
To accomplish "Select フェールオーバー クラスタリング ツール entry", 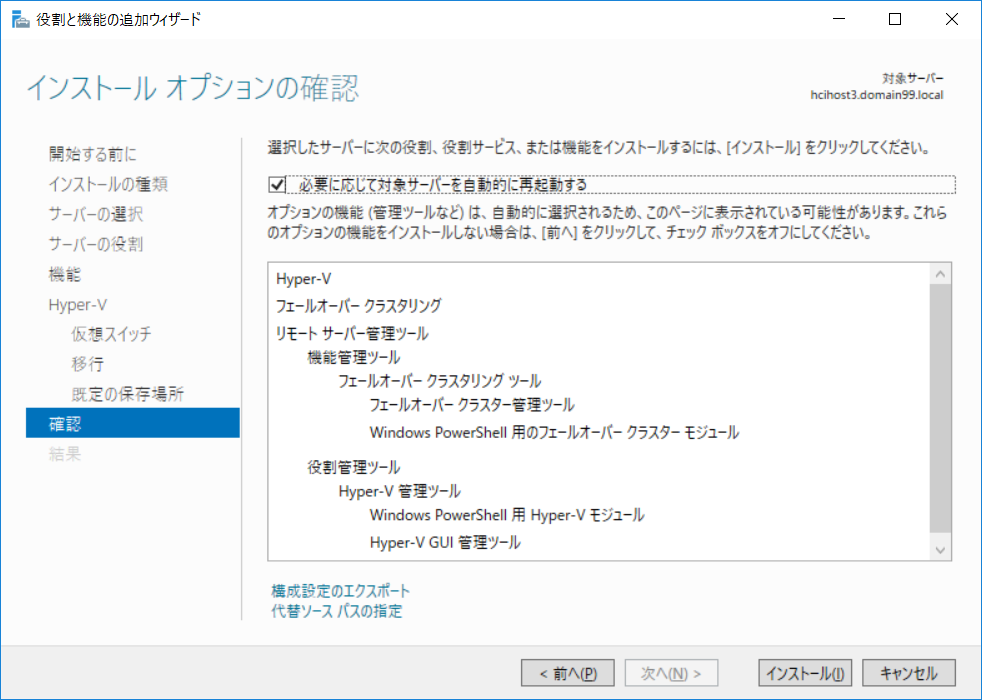I will [440, 381].
